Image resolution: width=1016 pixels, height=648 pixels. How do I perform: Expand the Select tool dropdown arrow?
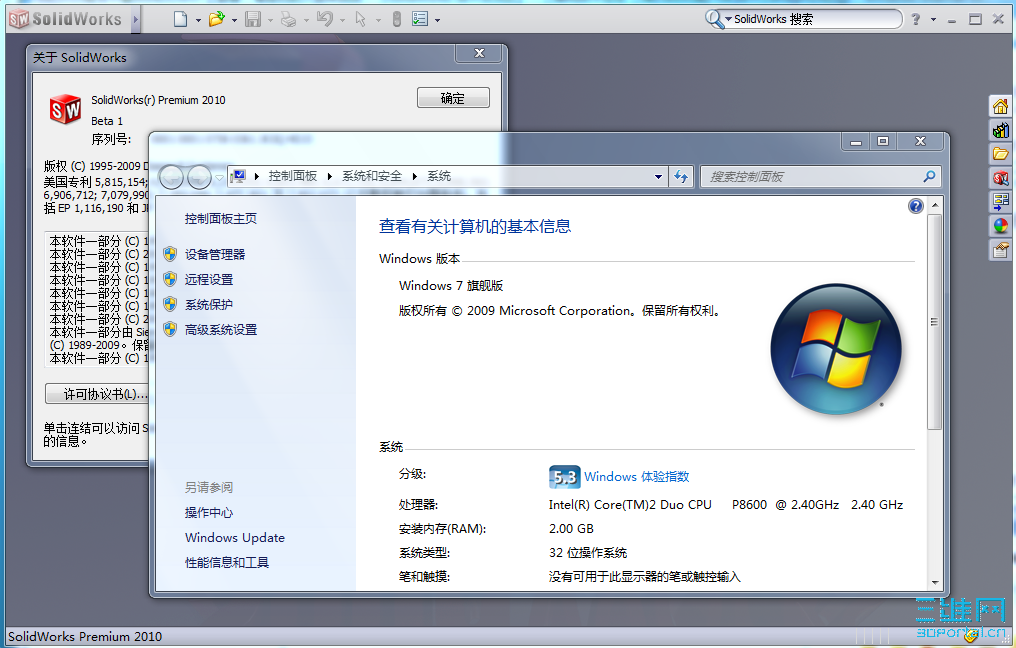tap(378, 20)
